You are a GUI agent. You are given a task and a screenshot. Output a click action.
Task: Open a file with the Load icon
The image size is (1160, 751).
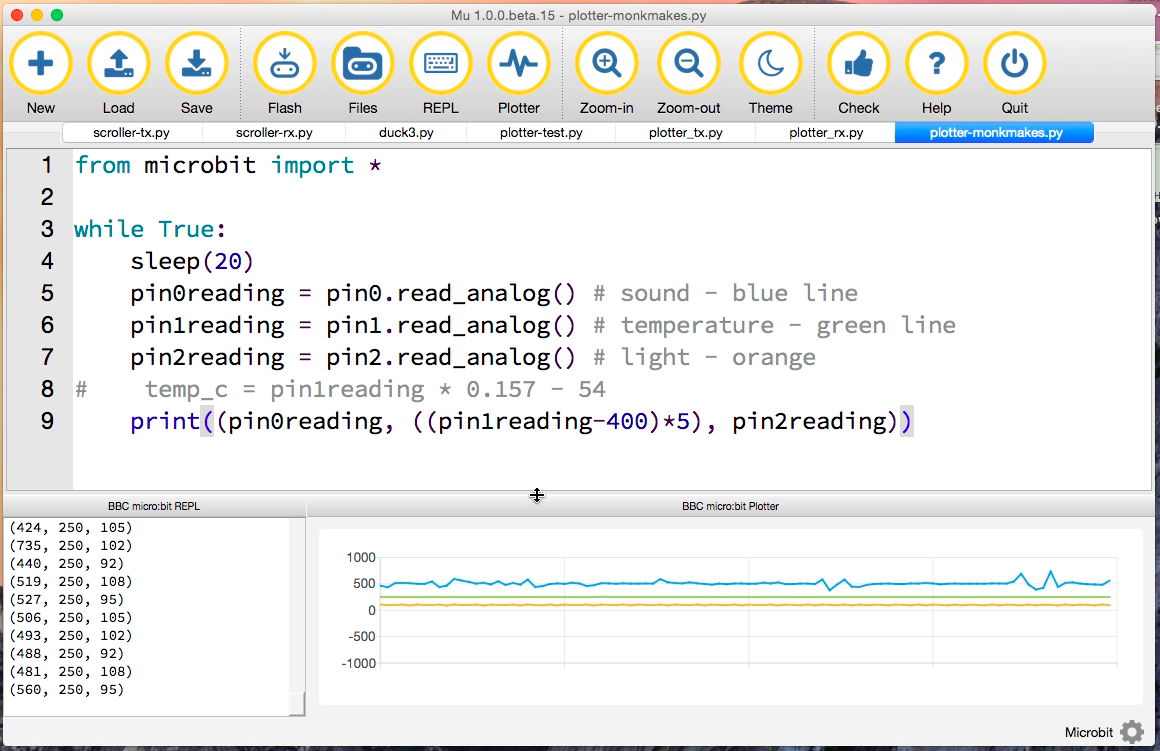click(118, 64)
